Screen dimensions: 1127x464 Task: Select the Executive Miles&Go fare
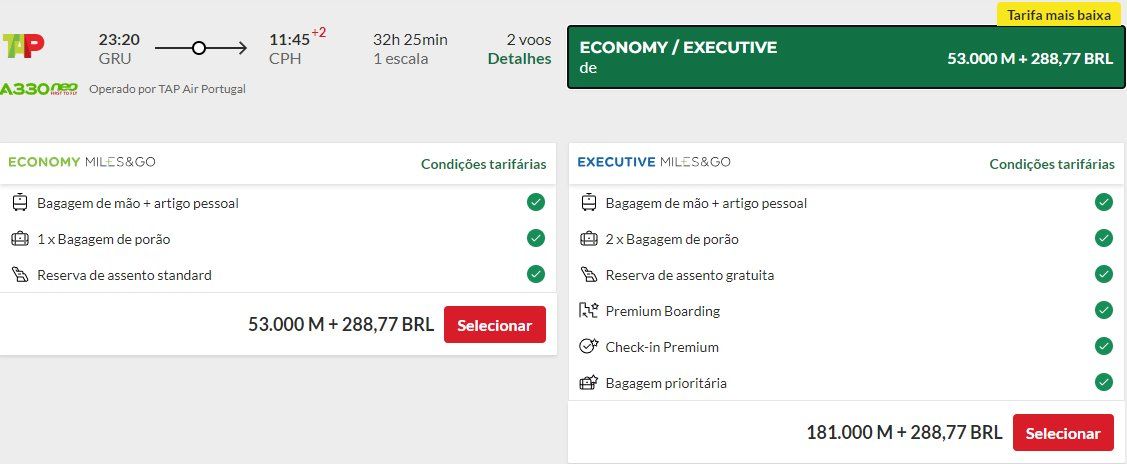1062,433
